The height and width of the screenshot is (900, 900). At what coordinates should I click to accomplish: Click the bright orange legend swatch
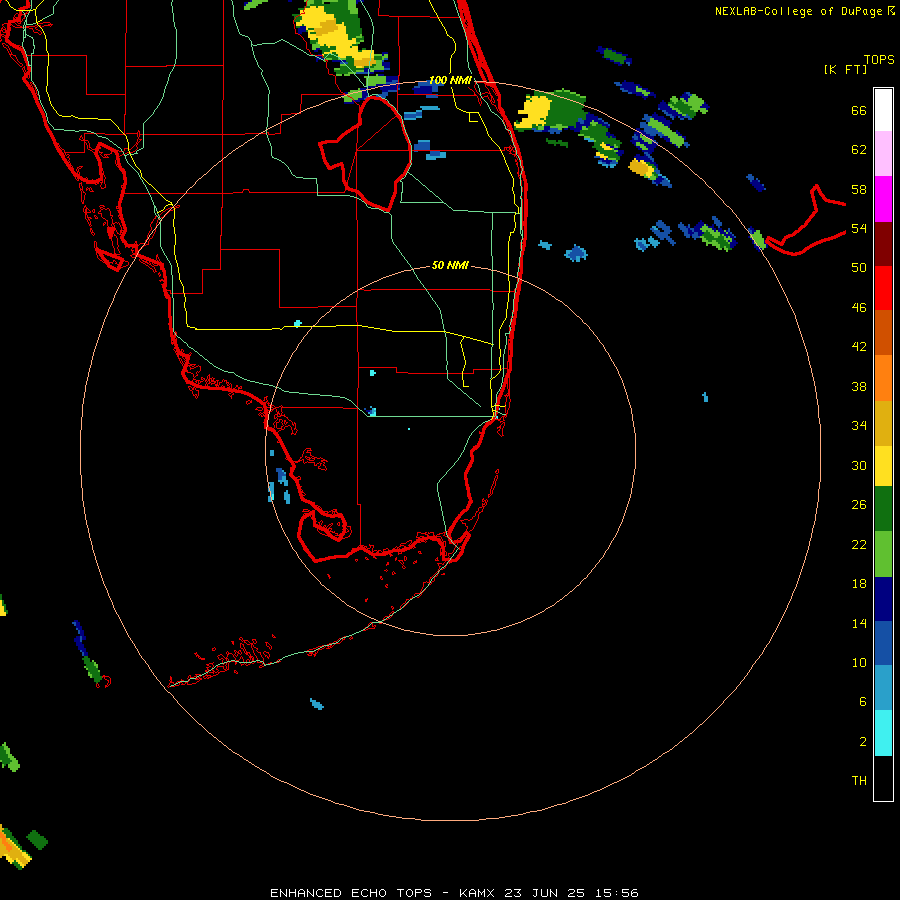tap(883, 378)
